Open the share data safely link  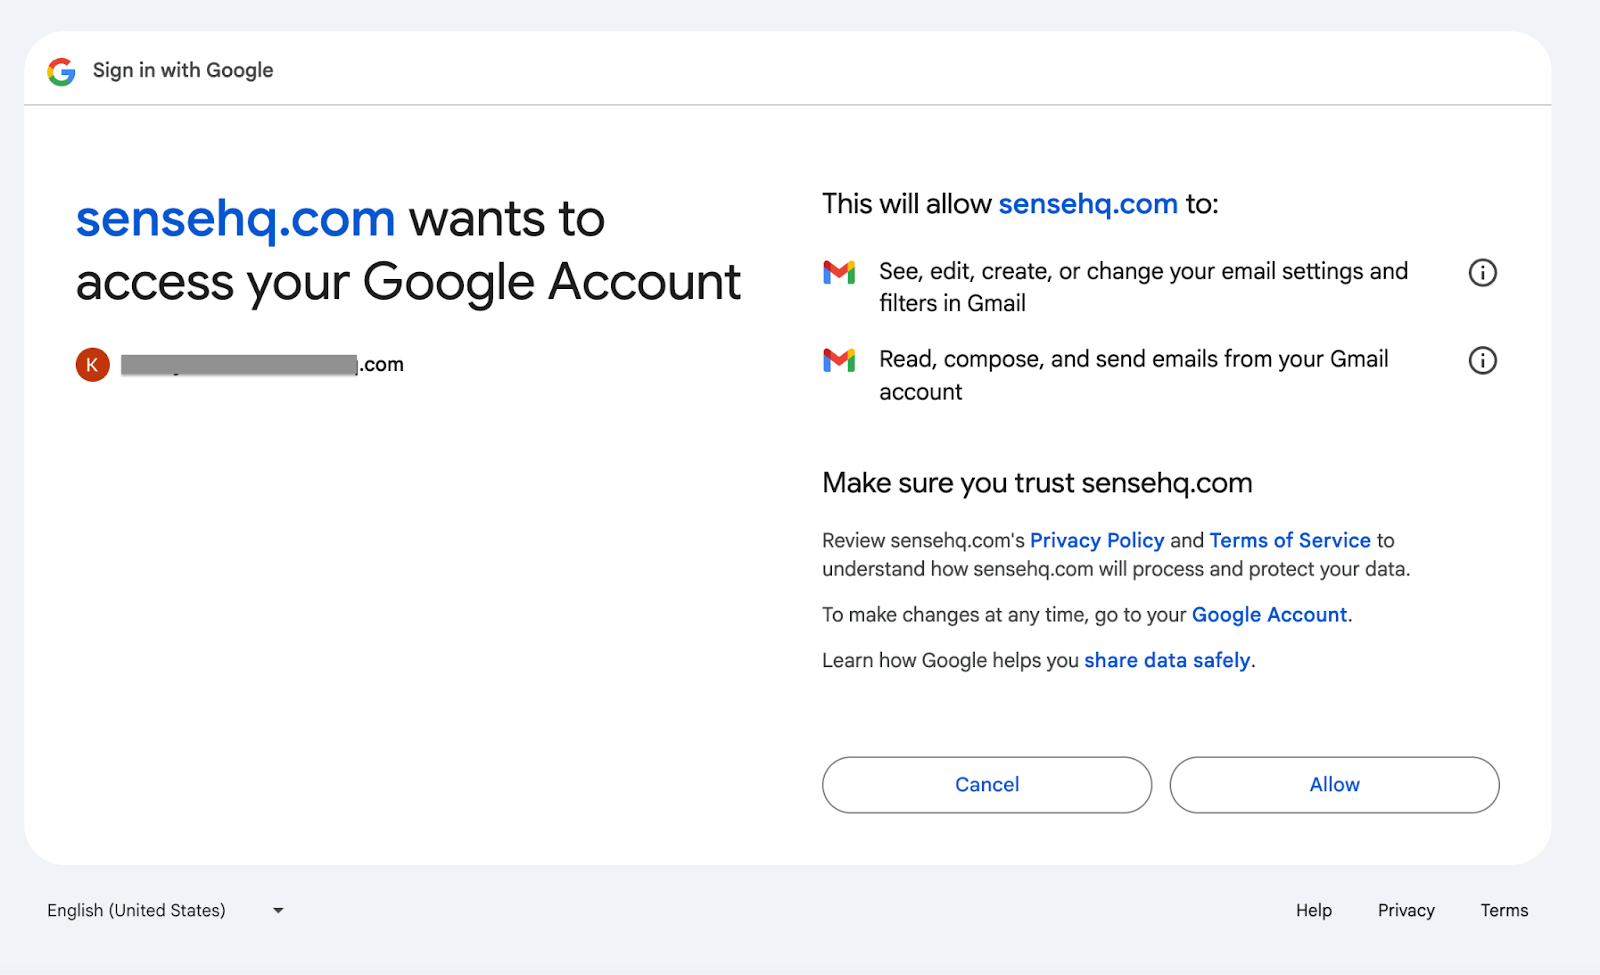[1167, 660]
